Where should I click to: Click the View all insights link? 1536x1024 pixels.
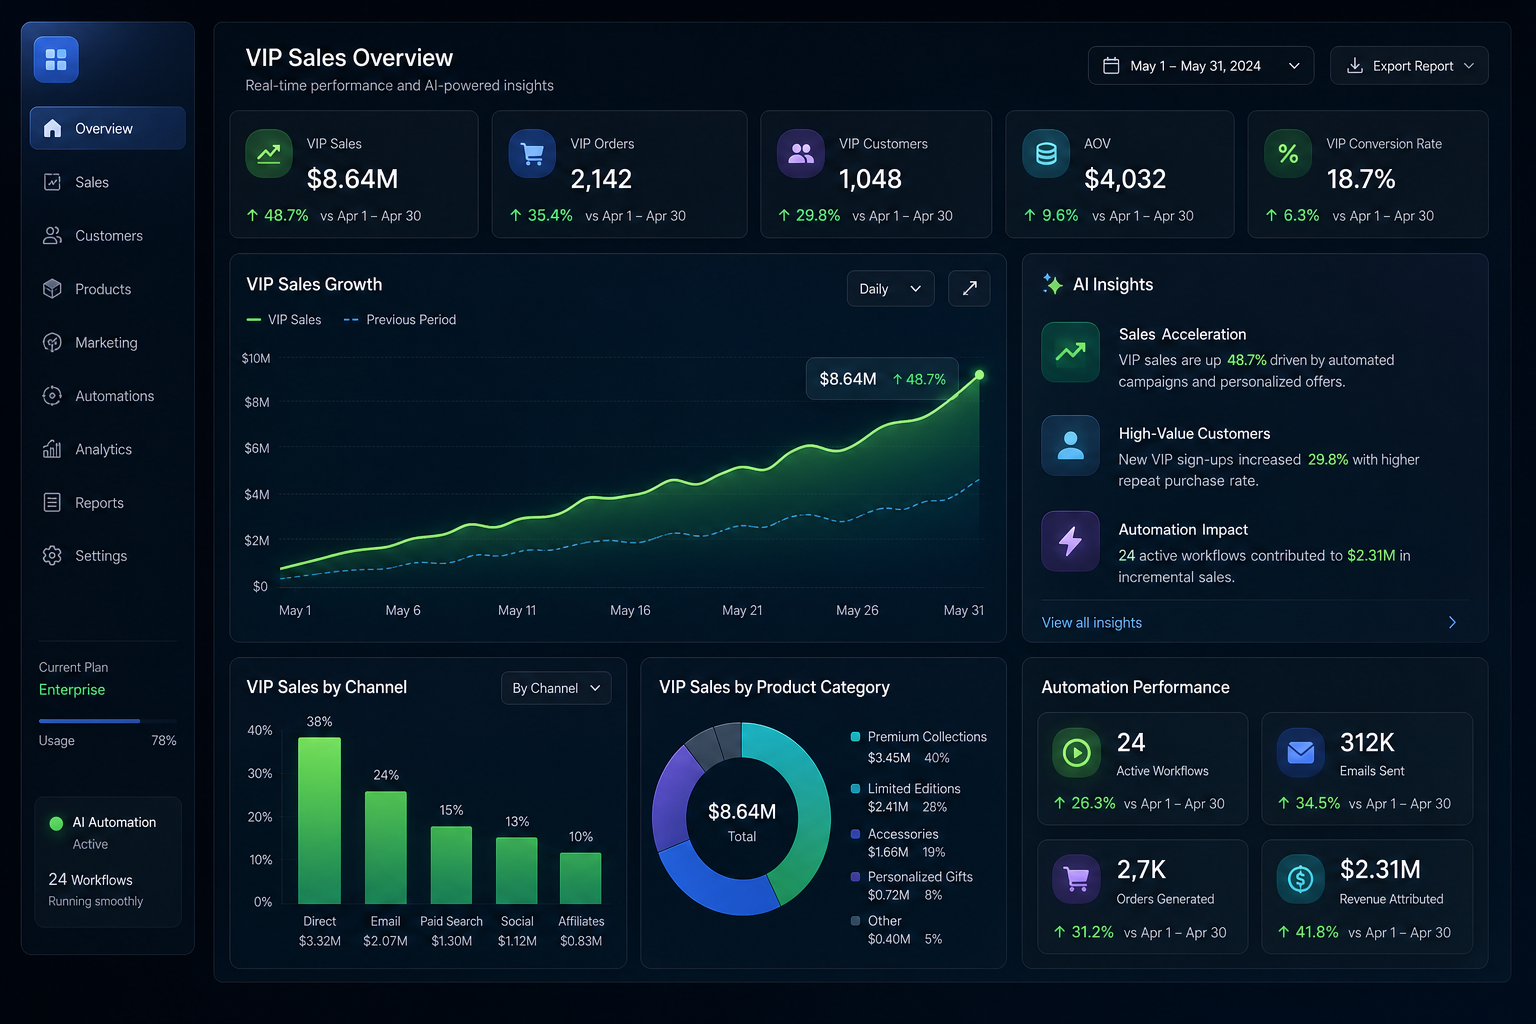1092,622
